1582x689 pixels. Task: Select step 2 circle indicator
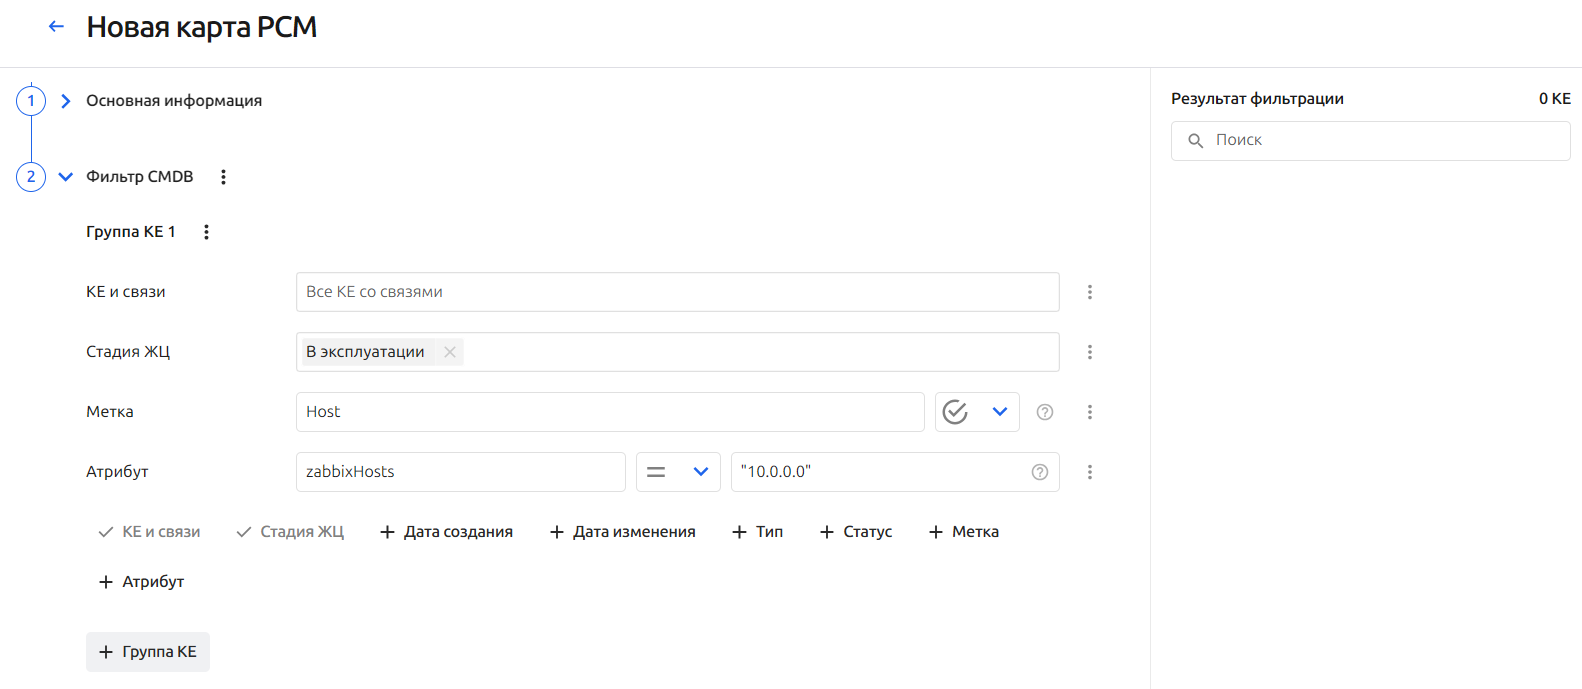point(31,177)
